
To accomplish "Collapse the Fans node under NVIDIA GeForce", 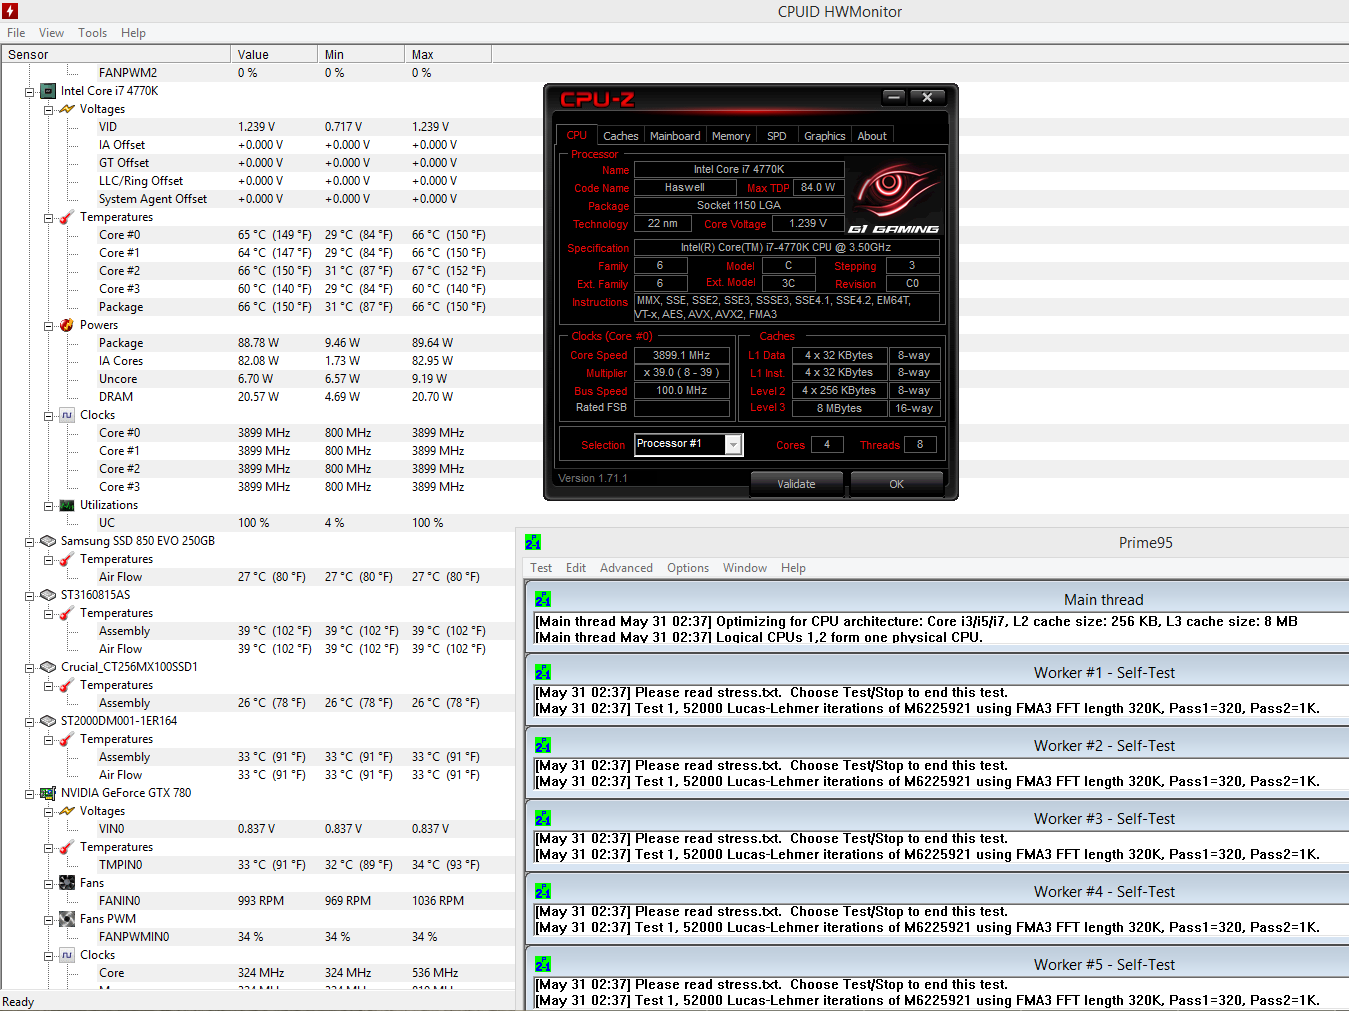I will [x=49, y=883].
